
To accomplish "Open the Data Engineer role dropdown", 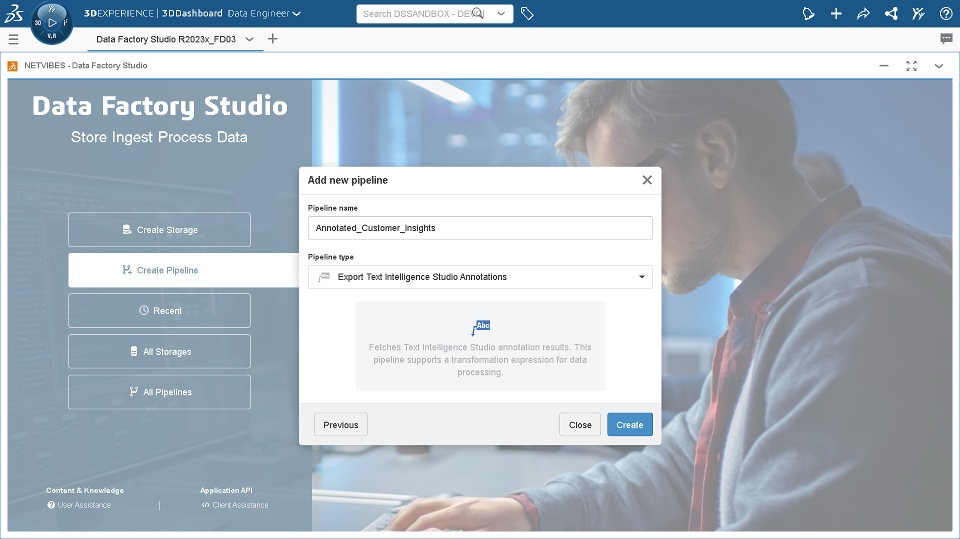I will pyautogui.click(x=264, y=13).
